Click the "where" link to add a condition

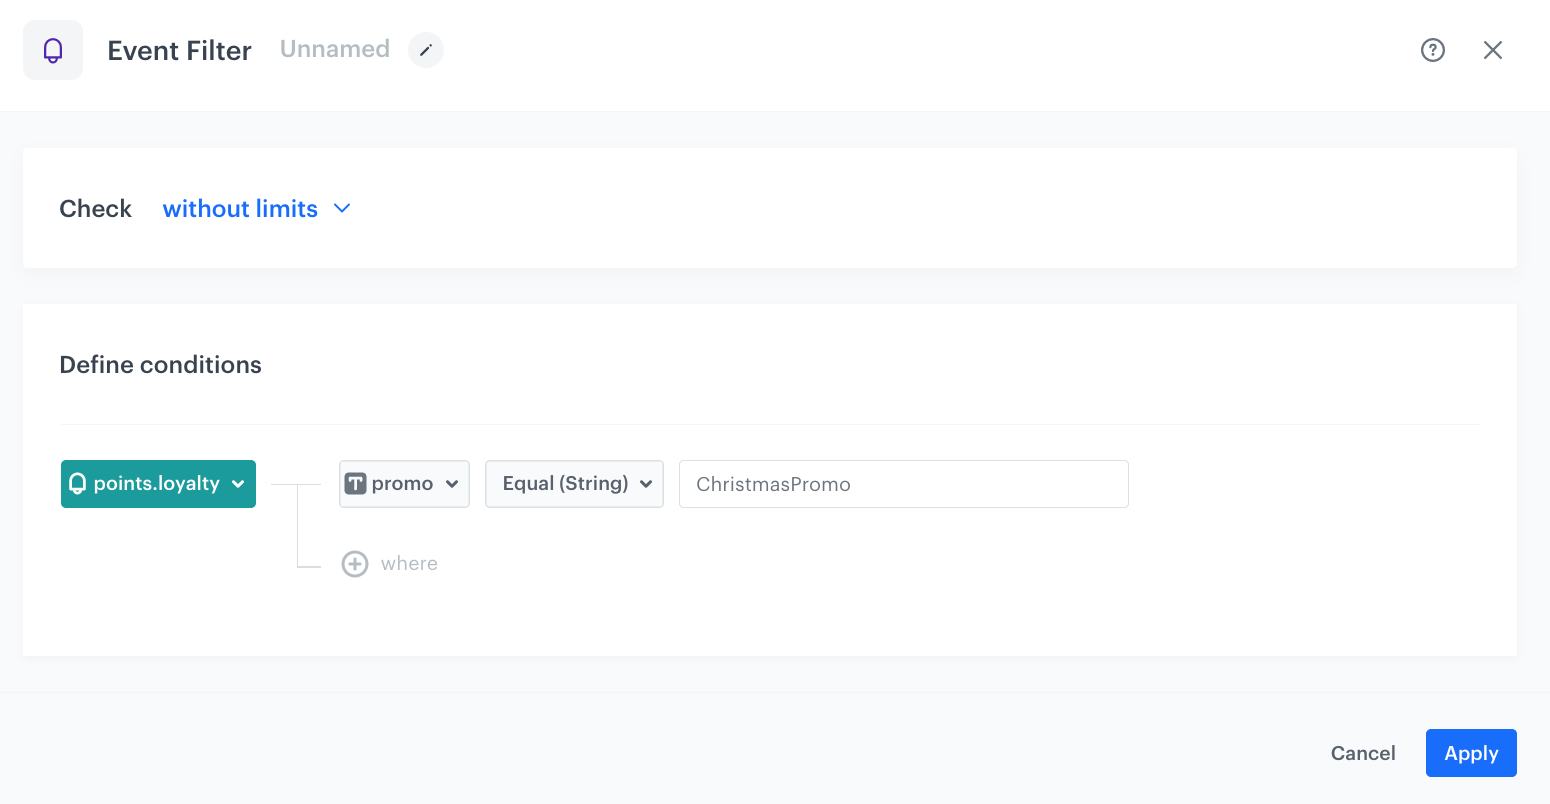[x=409, y=563]
